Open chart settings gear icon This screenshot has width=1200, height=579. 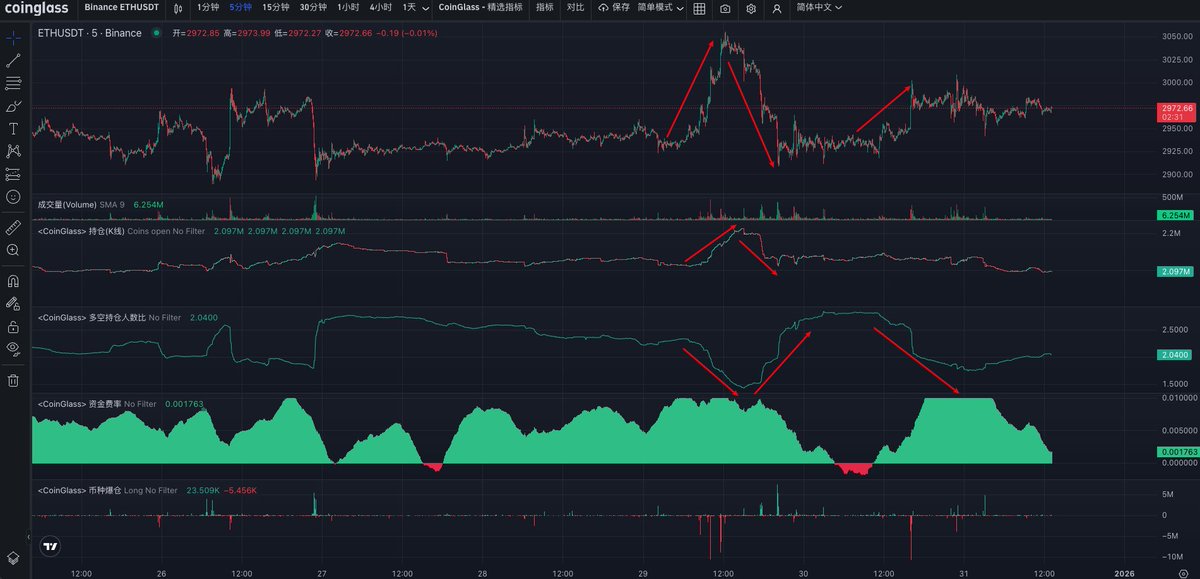tap(751, 8)
